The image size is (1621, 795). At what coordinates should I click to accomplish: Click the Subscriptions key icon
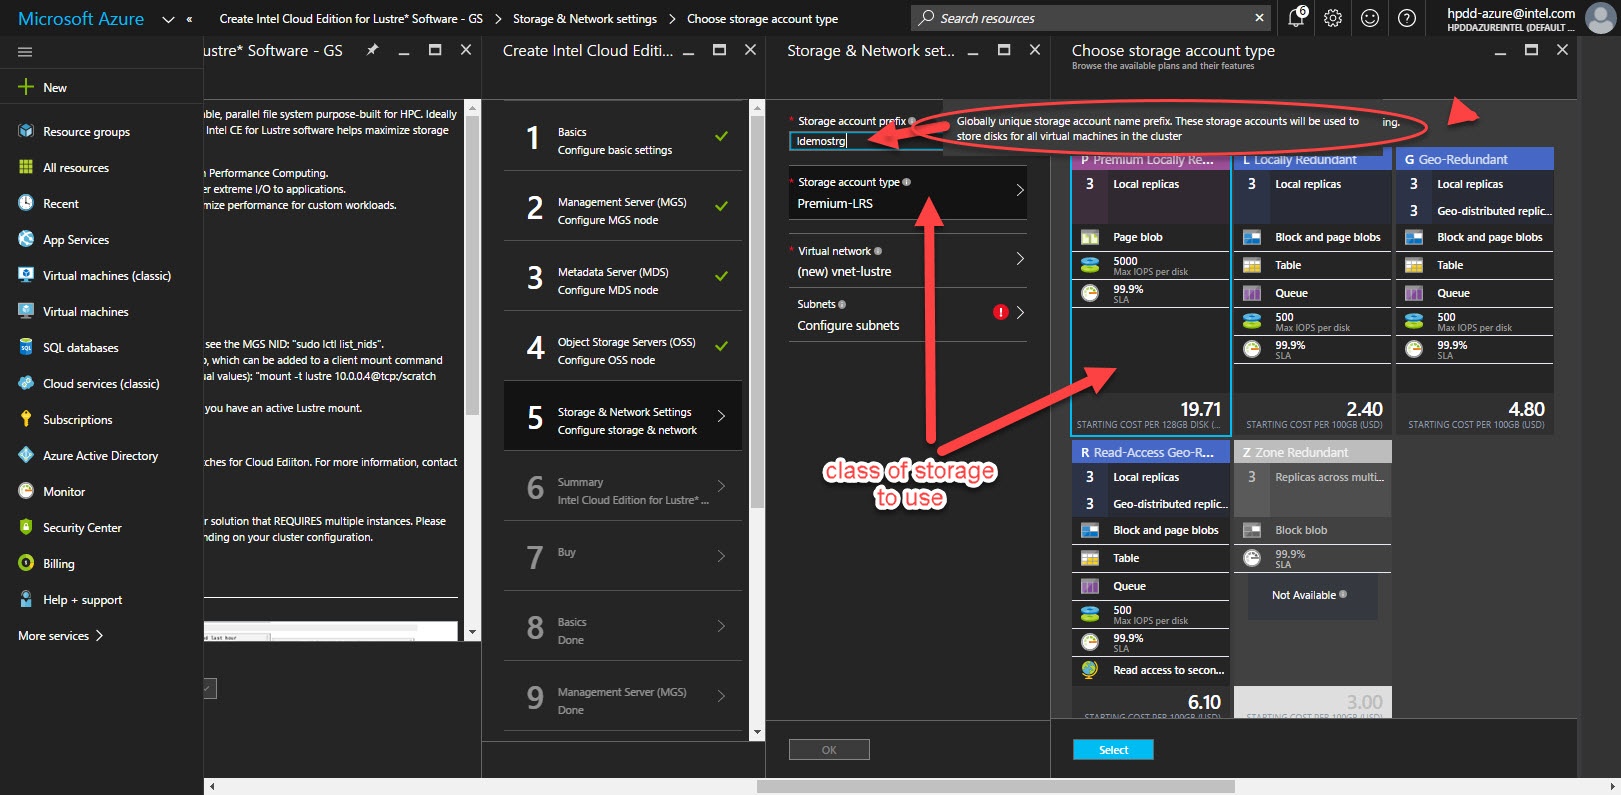click(26, 419)
